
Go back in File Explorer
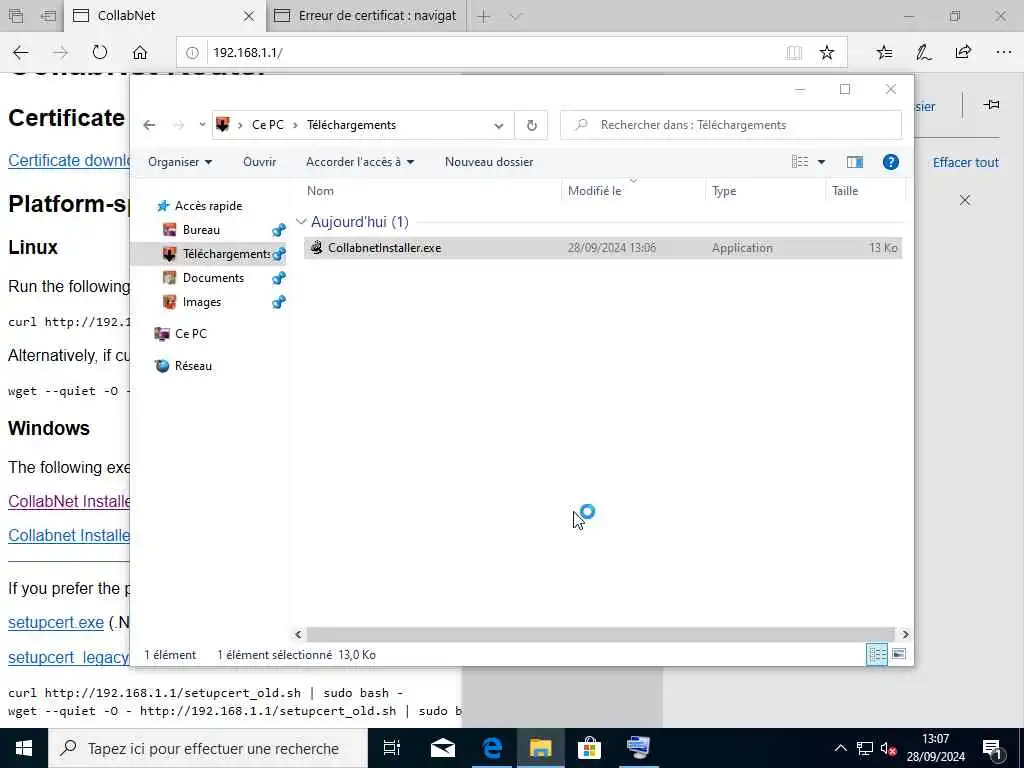coord(150,125)
